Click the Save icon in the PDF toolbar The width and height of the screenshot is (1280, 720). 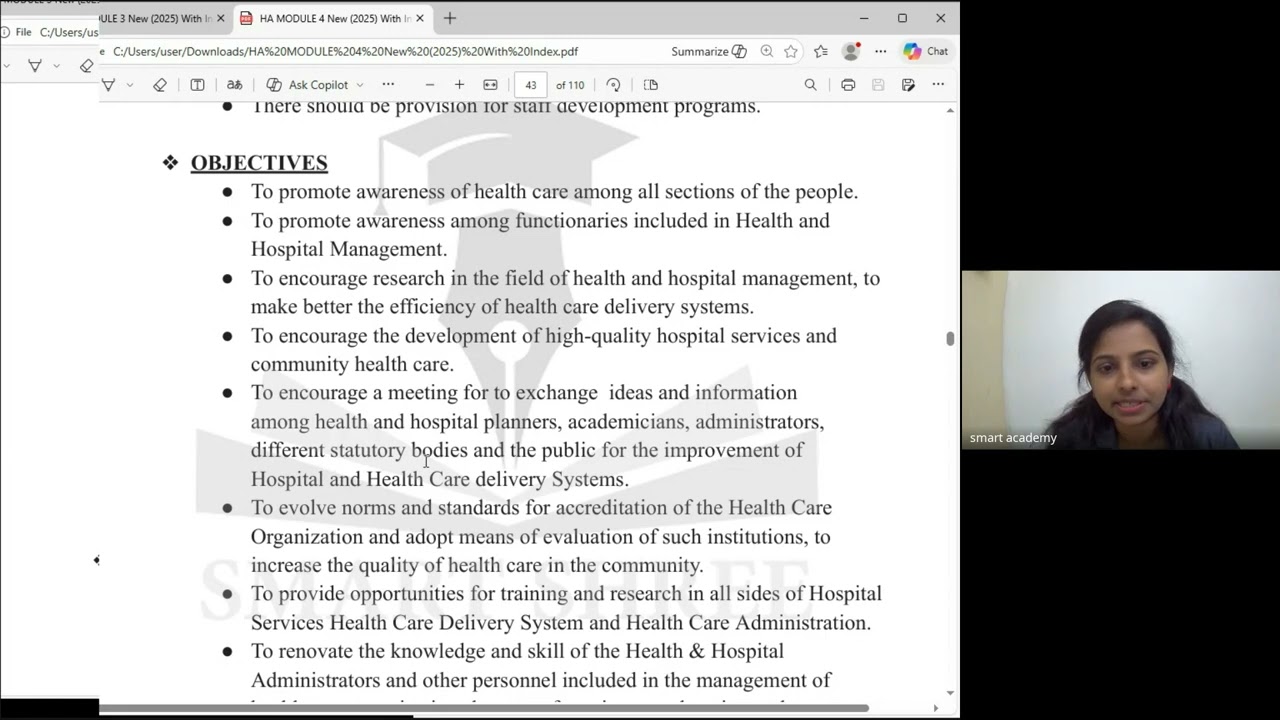(x=878, y=85)
